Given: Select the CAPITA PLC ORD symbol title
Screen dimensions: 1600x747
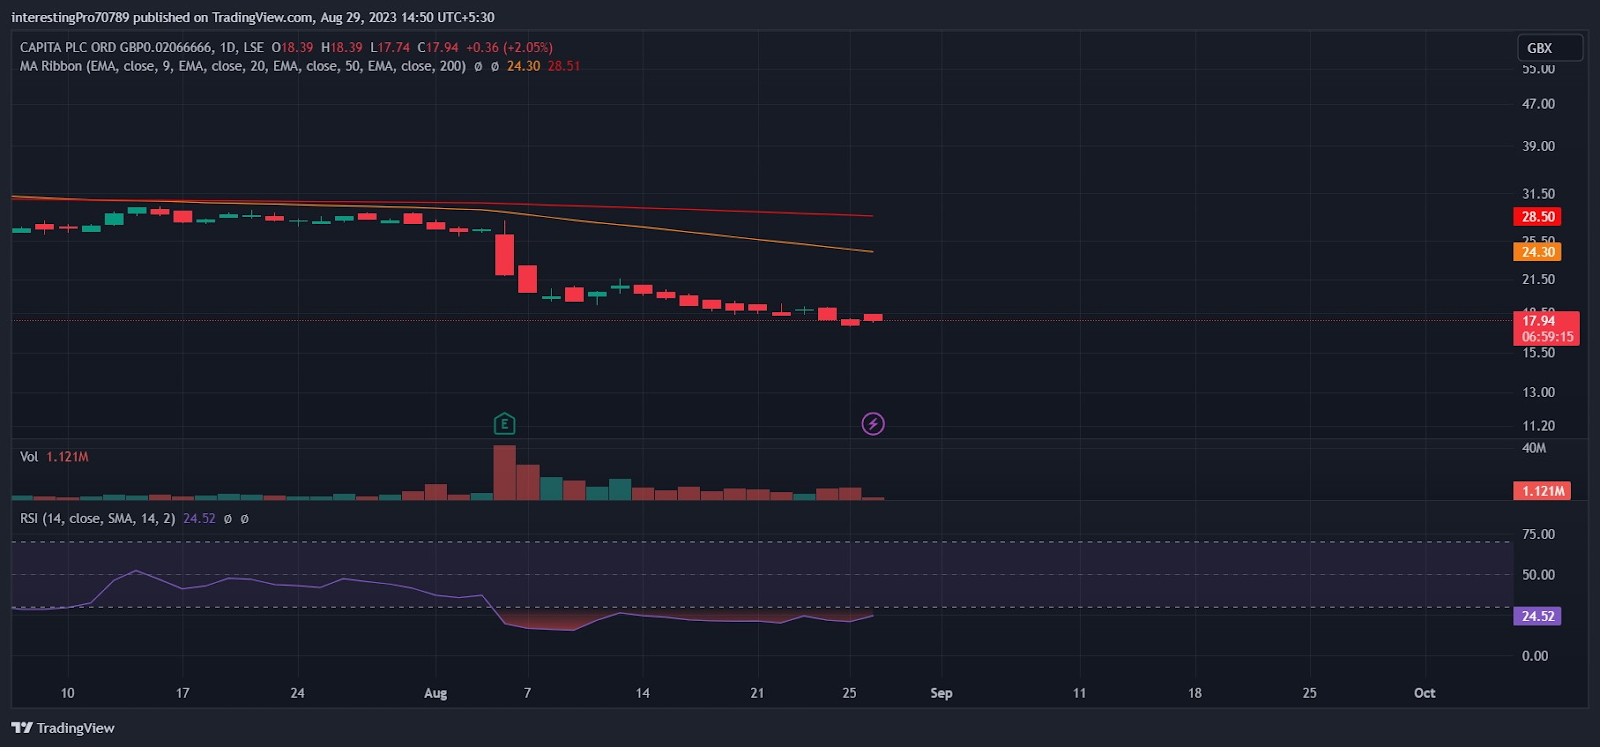Looking at the screenshot, I should point(116,47).
